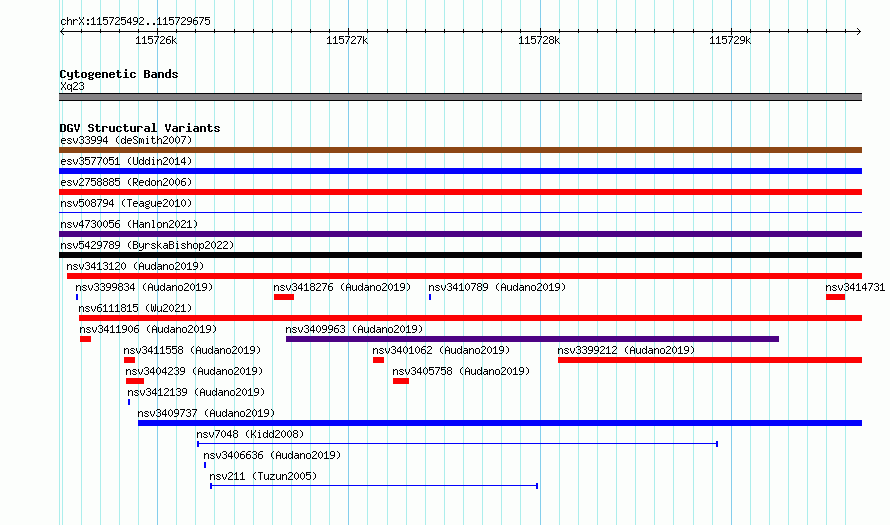Select the red bar under nsv3414731
The width and height of the screenshot is (890, 525).
click(836, 297)
